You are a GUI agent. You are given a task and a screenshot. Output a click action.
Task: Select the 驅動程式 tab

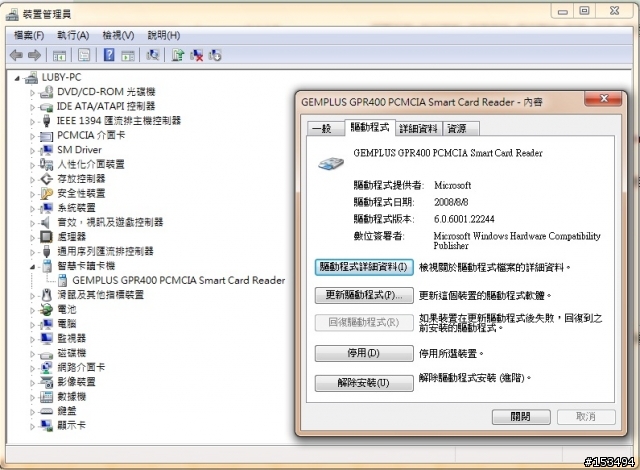(x=369, y=127)
